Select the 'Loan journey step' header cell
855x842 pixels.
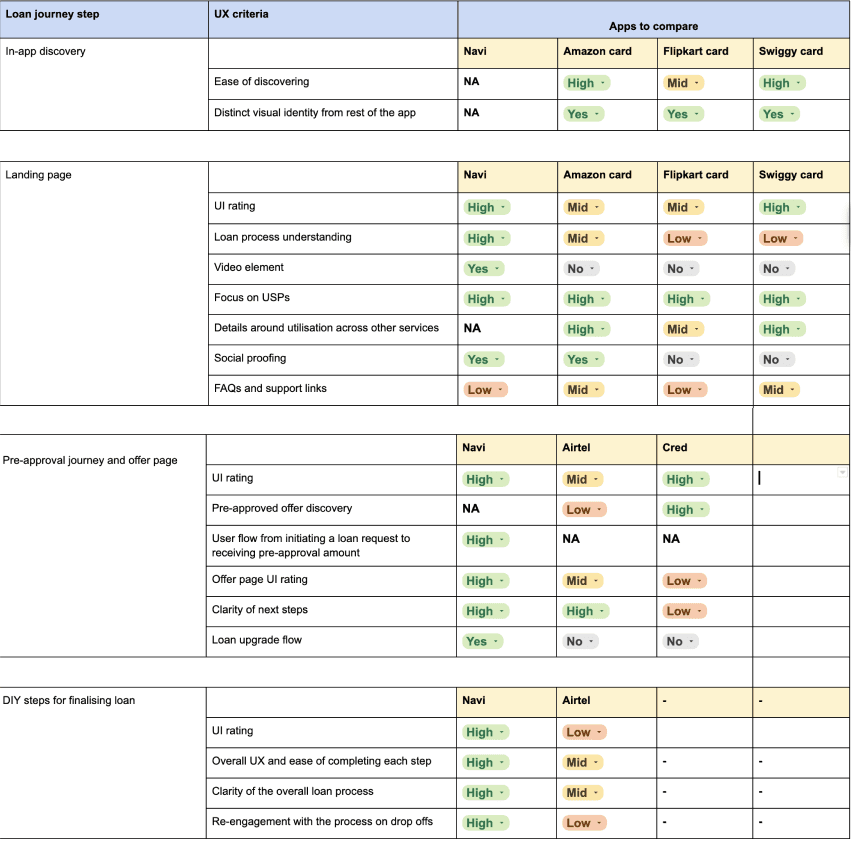click(x=104, y=20)
